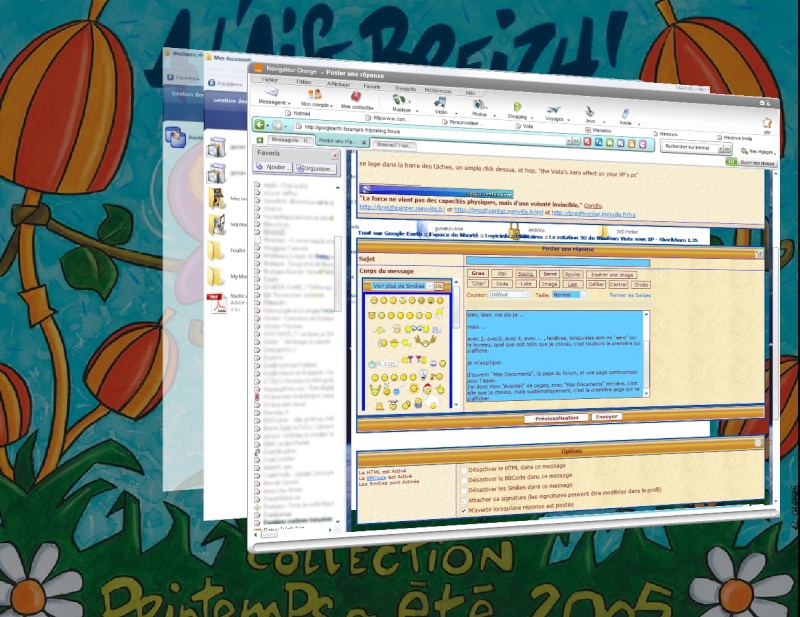Open the Edition menu
Viewport: 800px width, 617px height.
tap(304, 82)
